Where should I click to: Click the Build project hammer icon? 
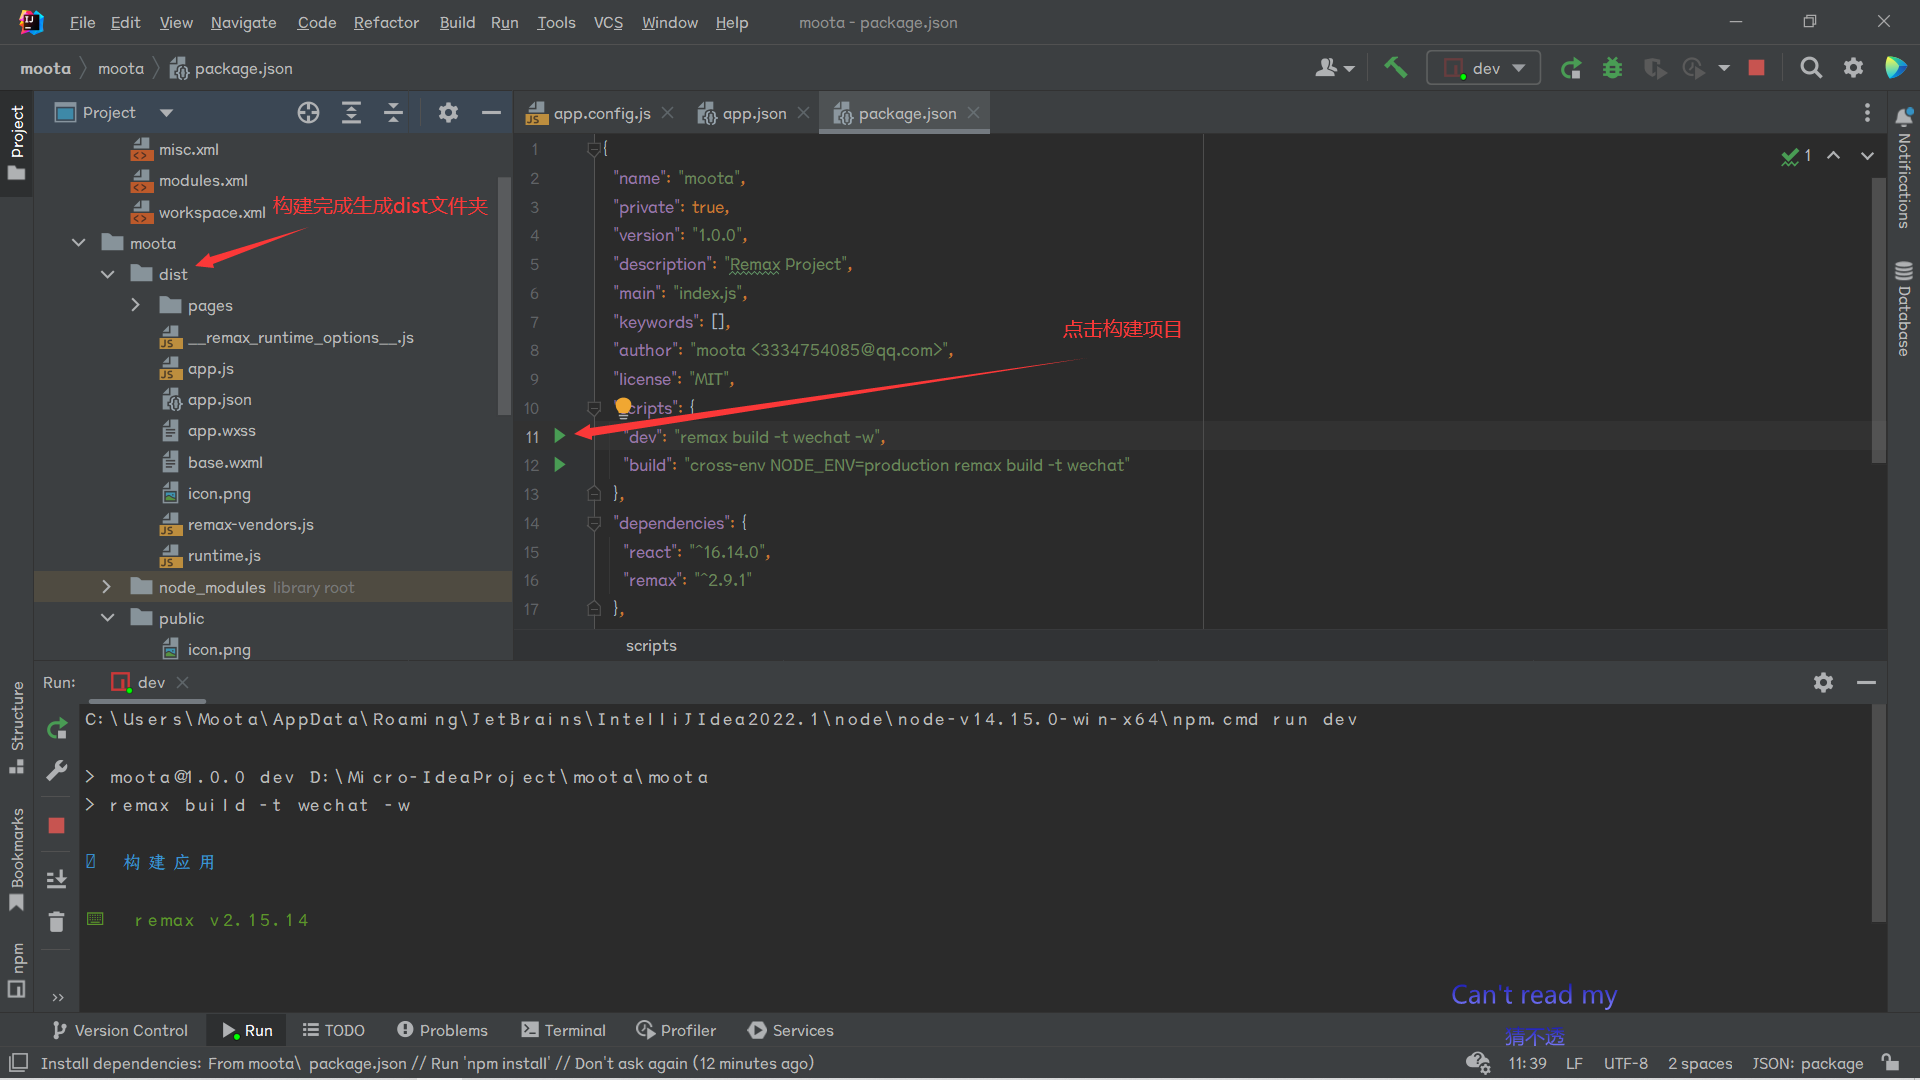click(x=1395, y=68)
